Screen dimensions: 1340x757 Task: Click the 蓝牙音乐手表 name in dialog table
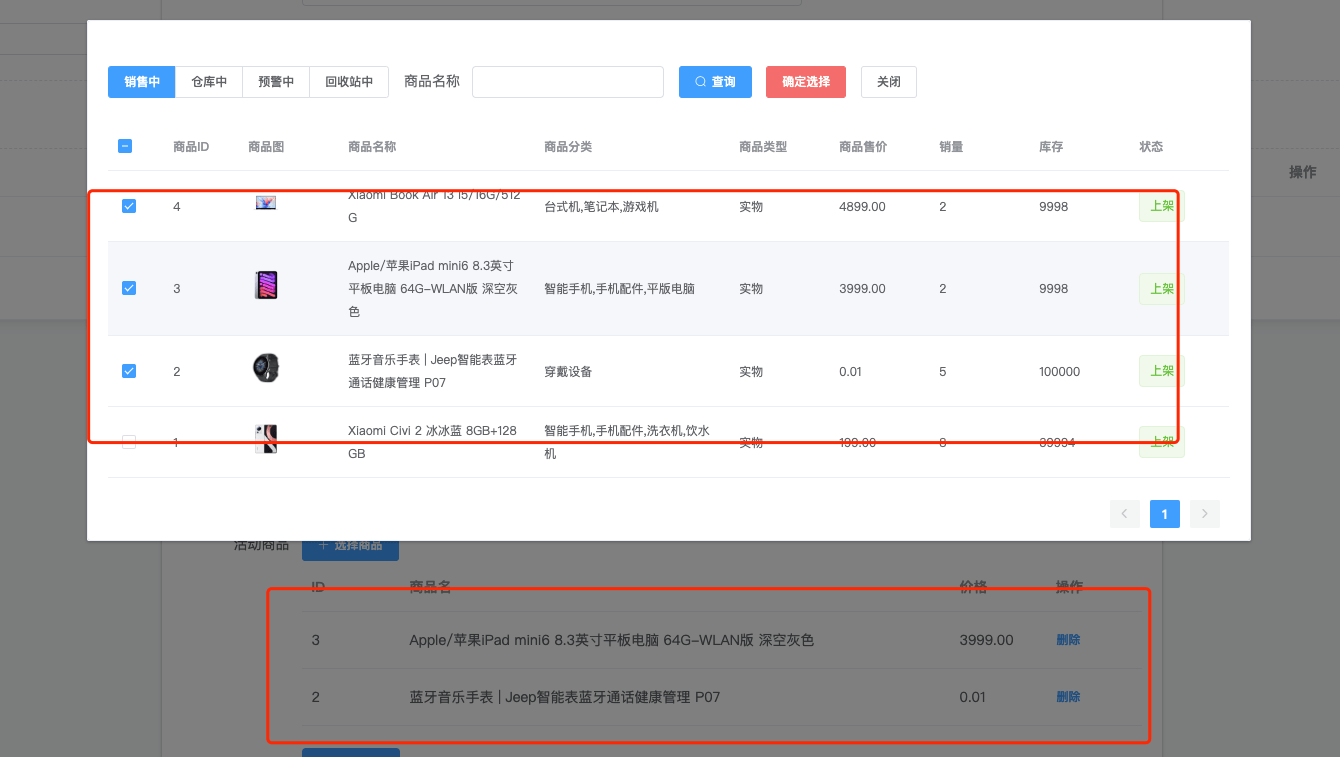click(433, 371)
